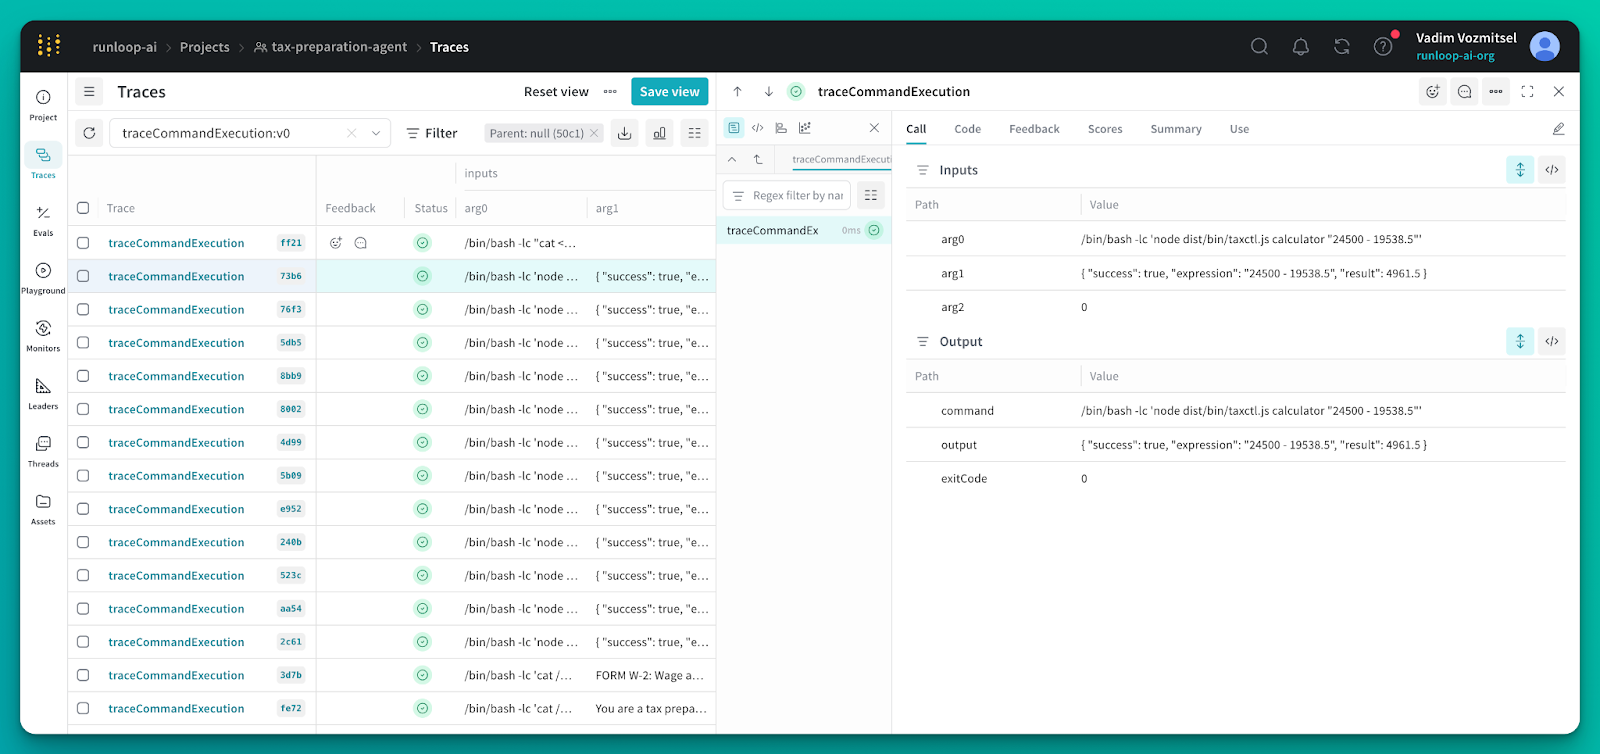Refresh the traces table

[x=89, y=133]
